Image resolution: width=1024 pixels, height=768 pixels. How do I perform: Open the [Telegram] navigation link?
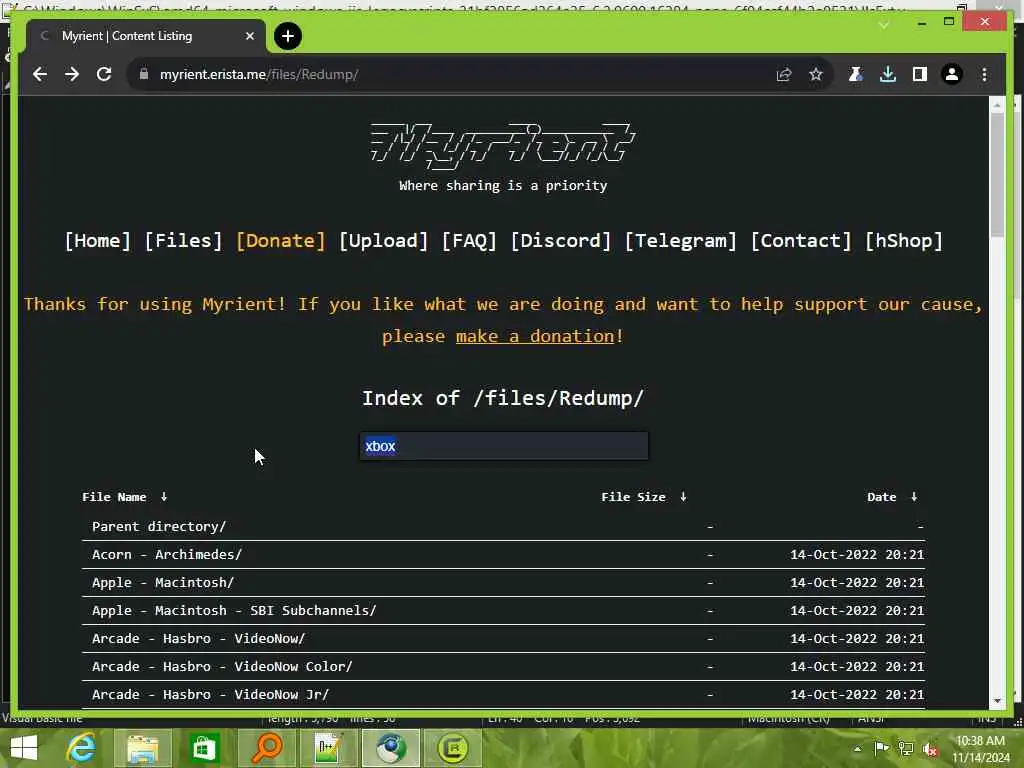[680, 240]
